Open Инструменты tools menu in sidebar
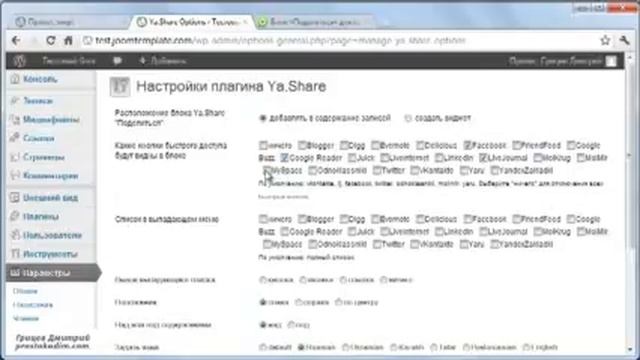The width and height of the screenshot is (640, 360). point(50,254)
